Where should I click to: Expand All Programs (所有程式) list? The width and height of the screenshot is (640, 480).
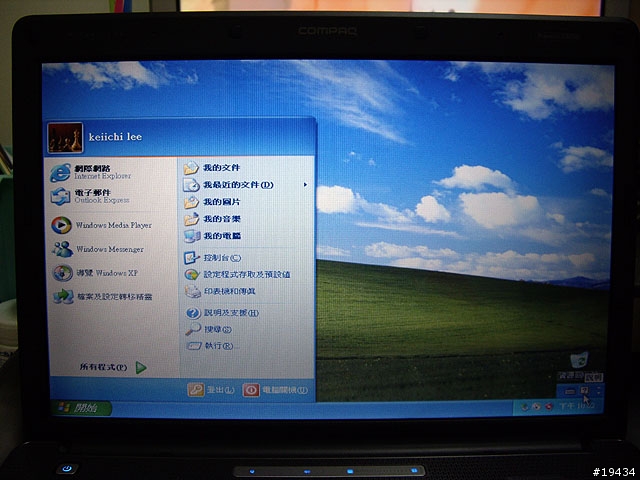coord(113,367)
